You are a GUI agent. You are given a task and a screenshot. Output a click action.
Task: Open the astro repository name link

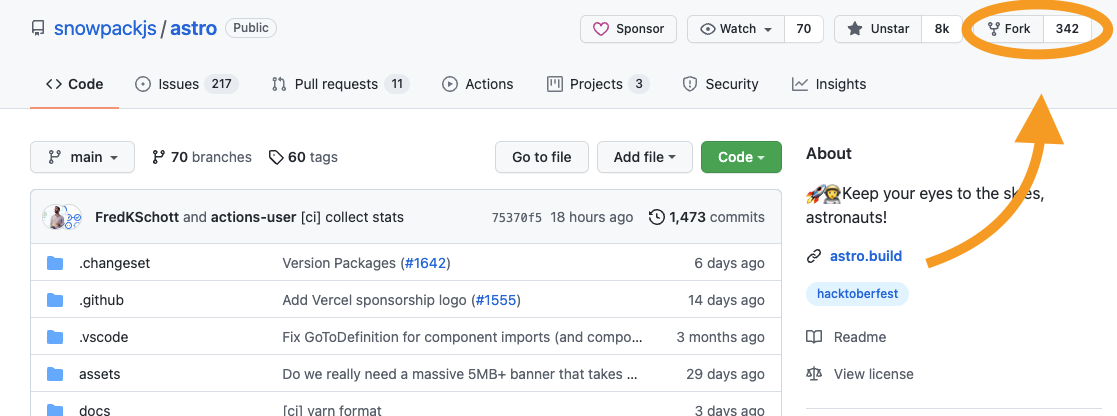pos(193,29)
